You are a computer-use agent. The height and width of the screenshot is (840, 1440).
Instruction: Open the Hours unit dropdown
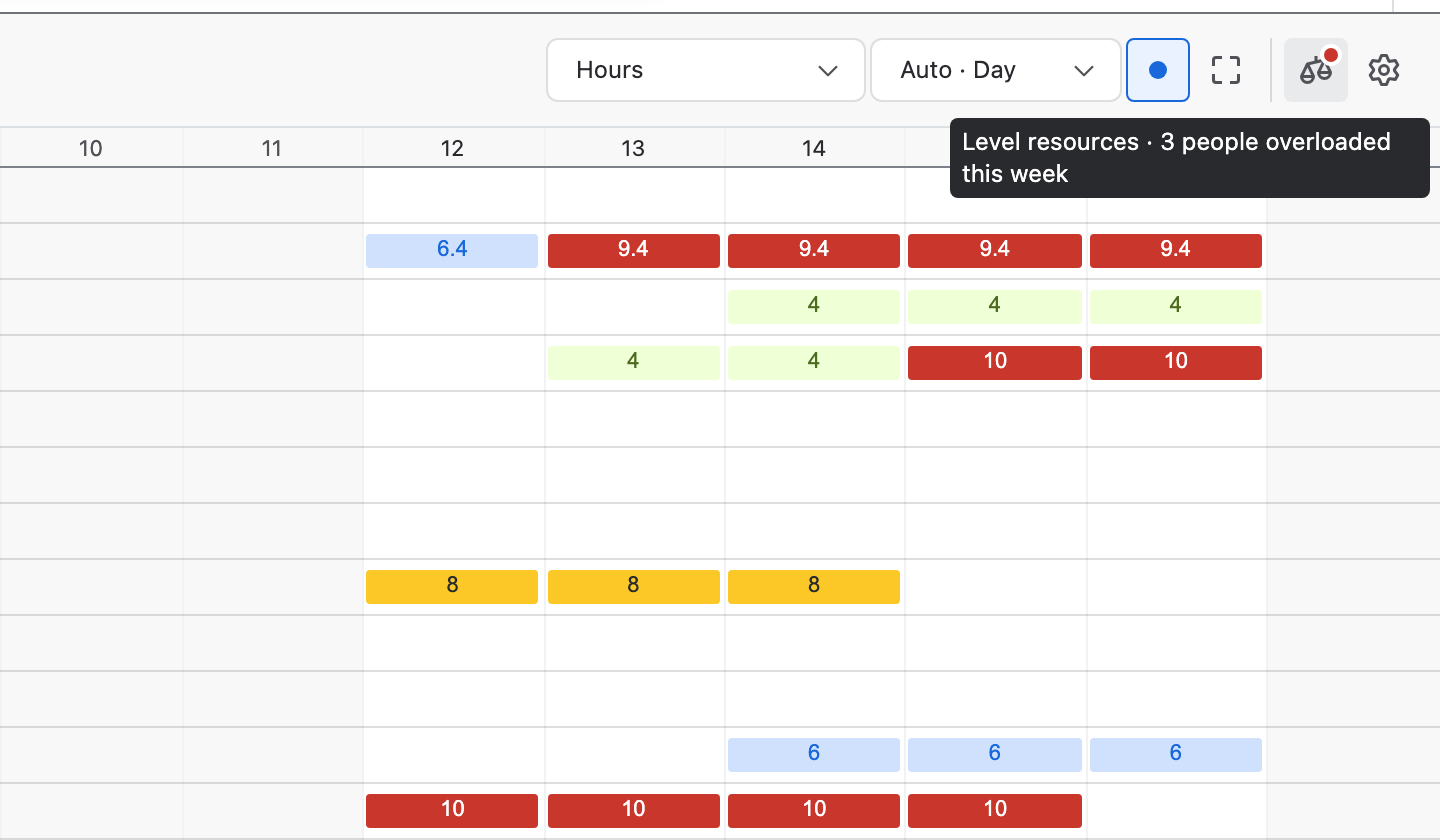[x=705, y=70]
